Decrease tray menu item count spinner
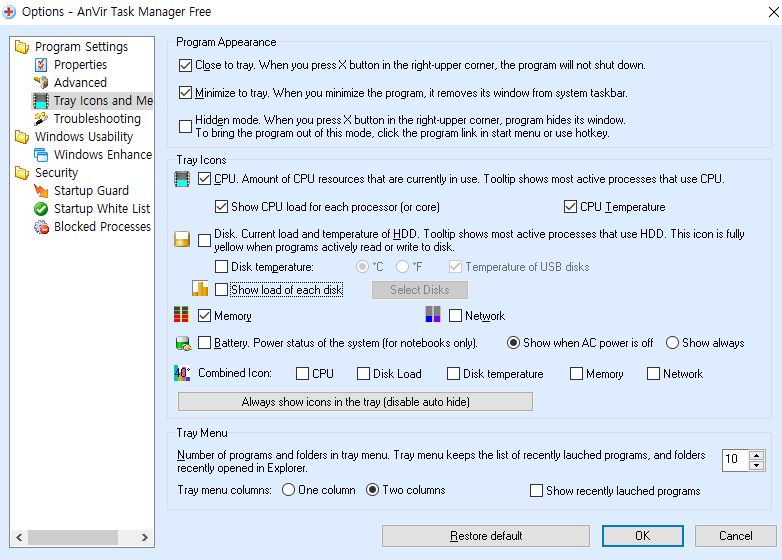Image resolution: width=782 pixels, height=560 pixels. (757, 466)
